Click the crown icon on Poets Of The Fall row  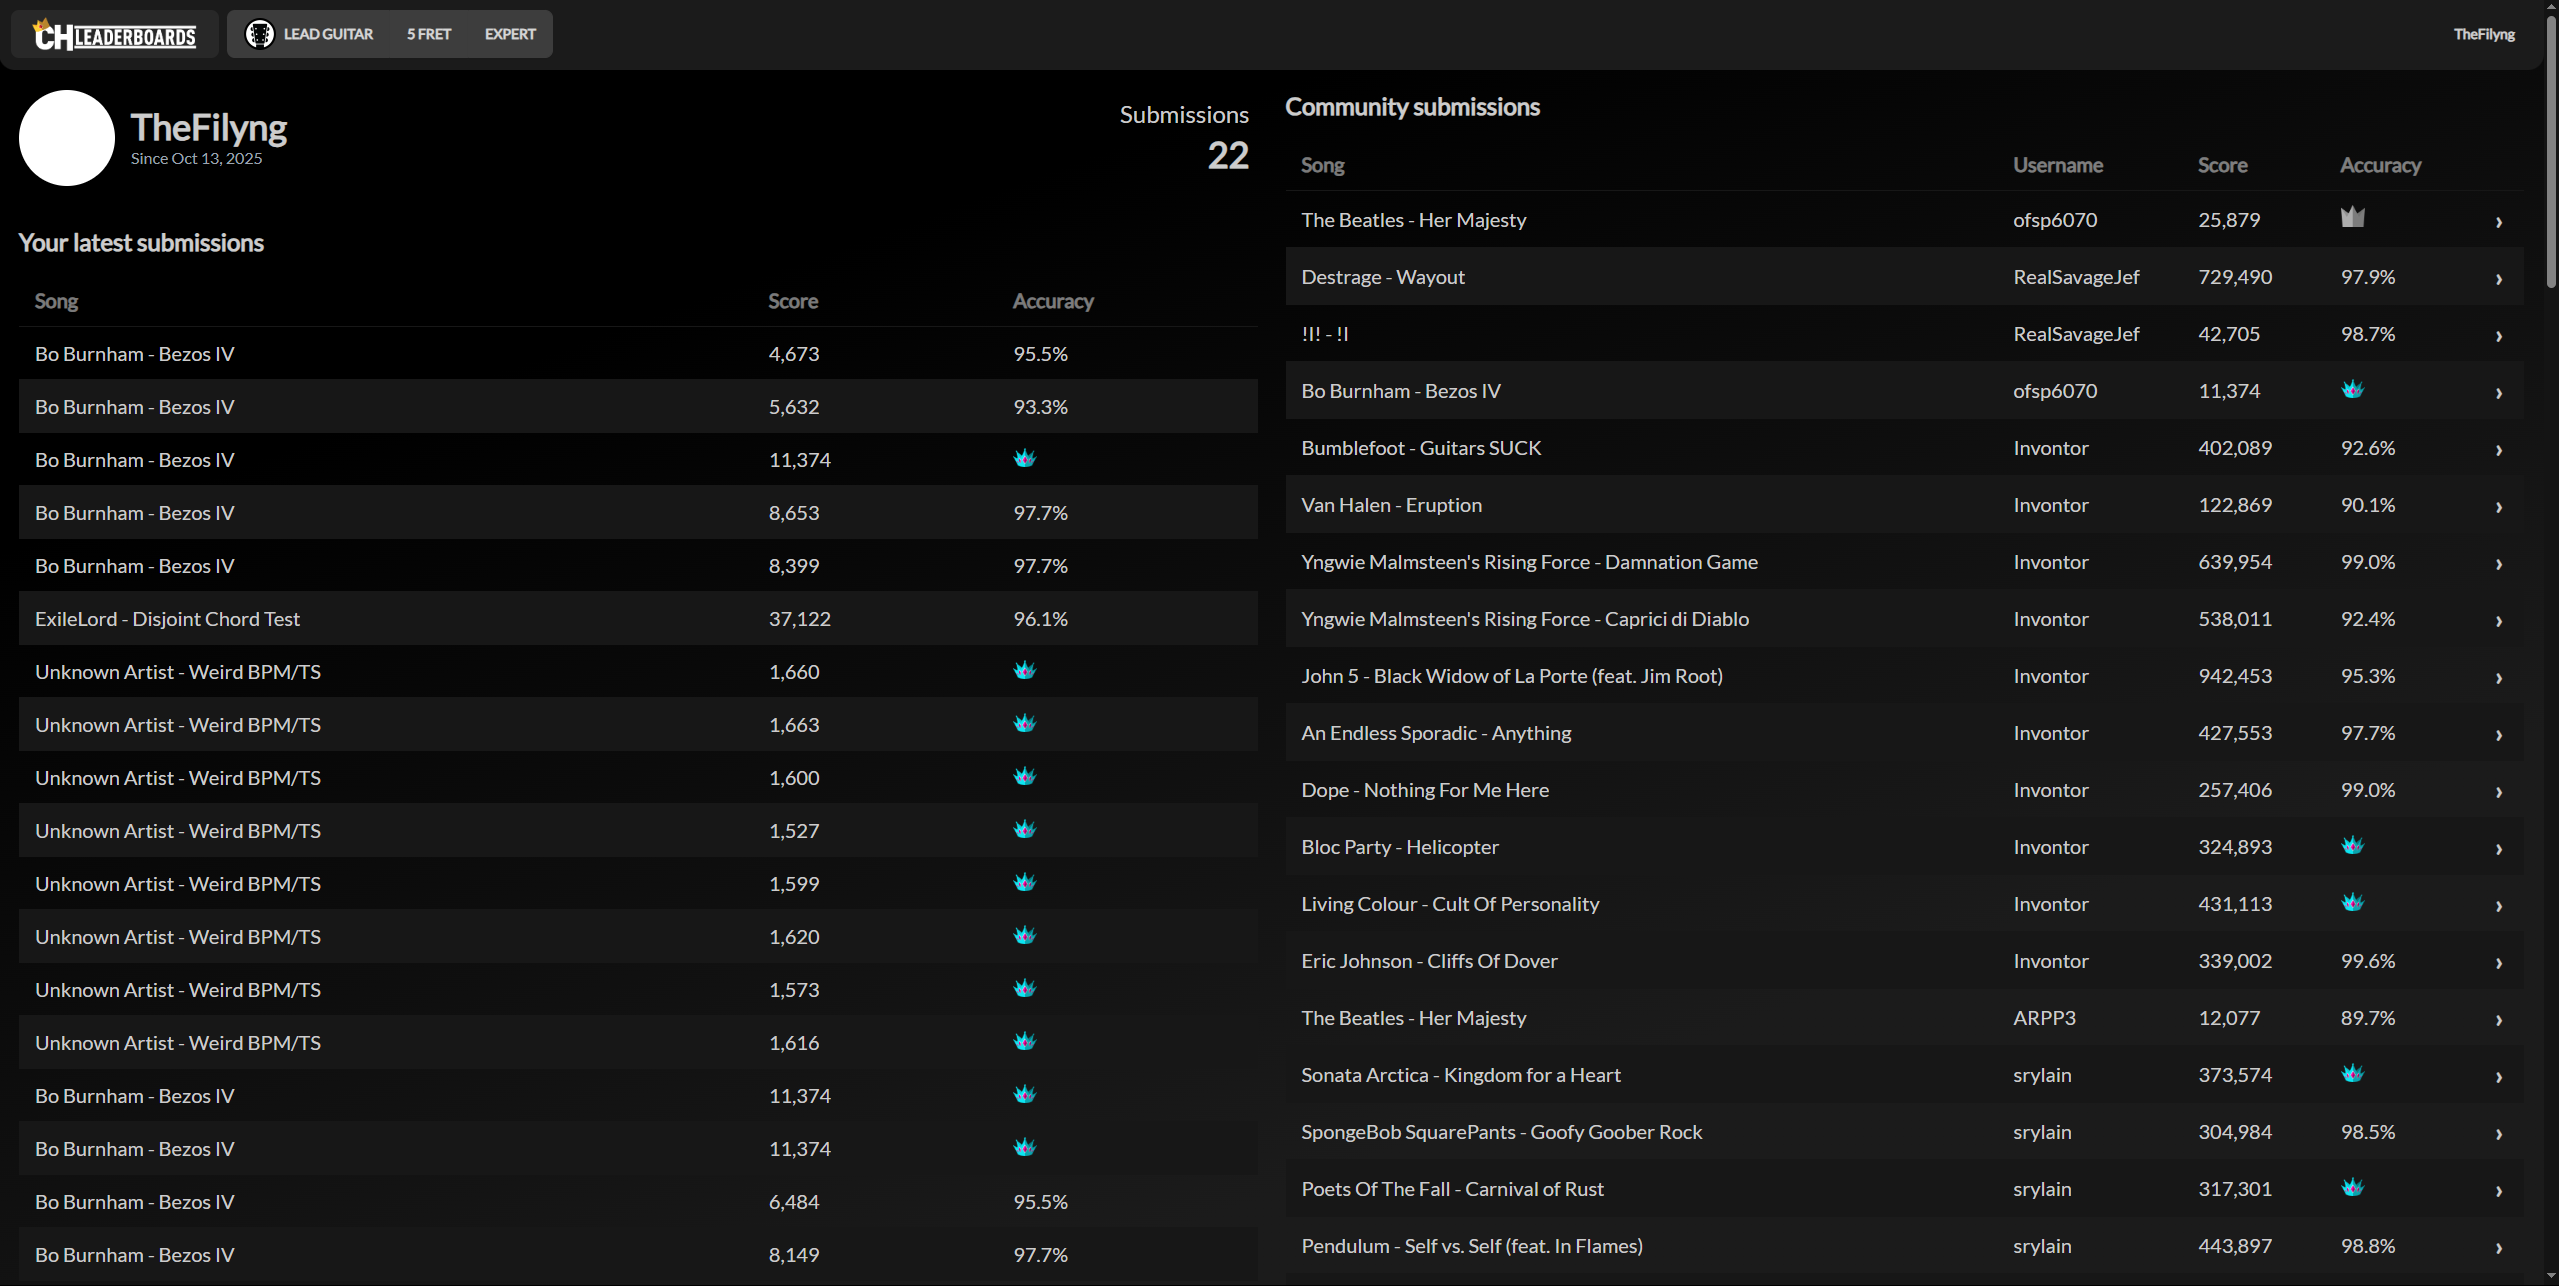[x=2352, y=1186]
